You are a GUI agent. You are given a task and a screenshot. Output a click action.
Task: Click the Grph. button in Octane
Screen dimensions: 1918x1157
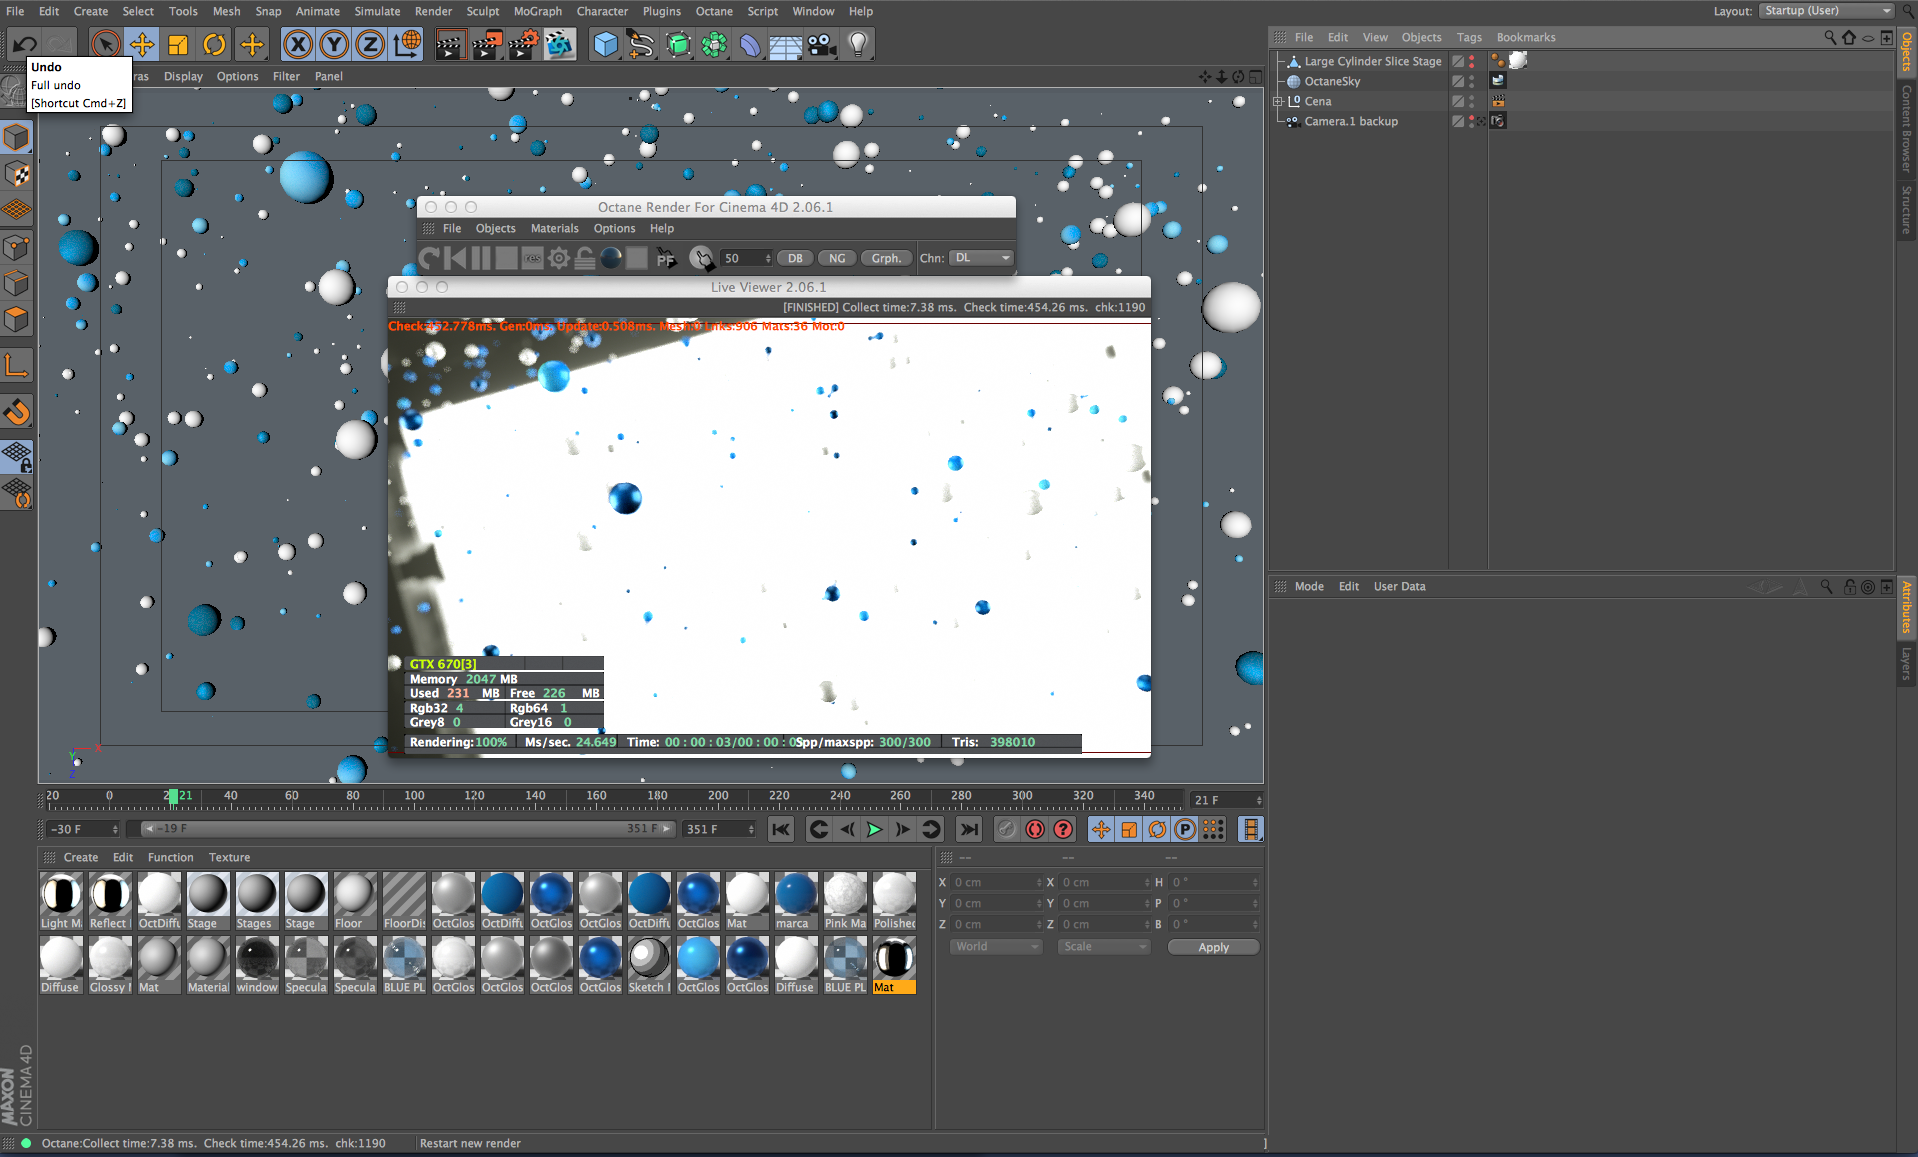click(x=886, y=258)
